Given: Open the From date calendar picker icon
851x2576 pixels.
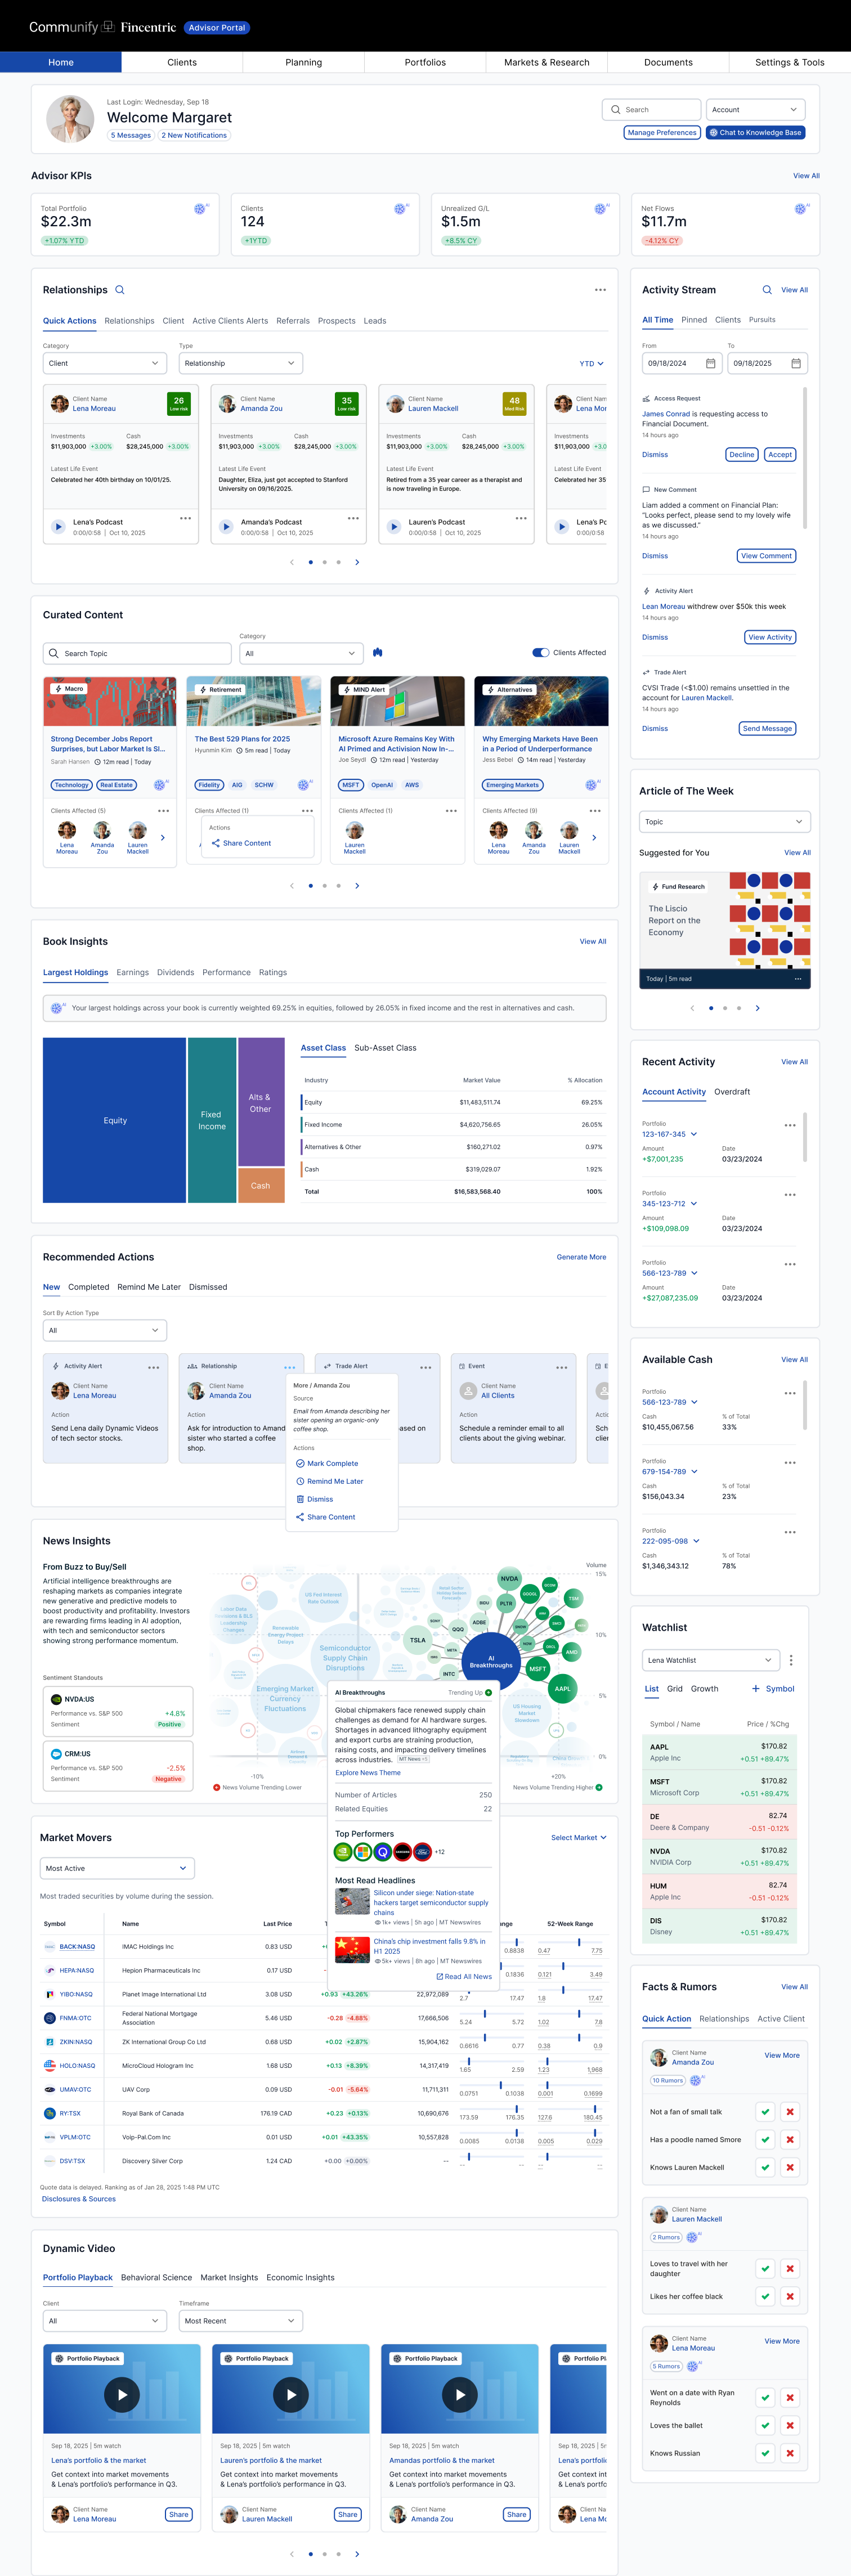Looking at the screenshot, I should pyautogui.click(x=711, y=363).
